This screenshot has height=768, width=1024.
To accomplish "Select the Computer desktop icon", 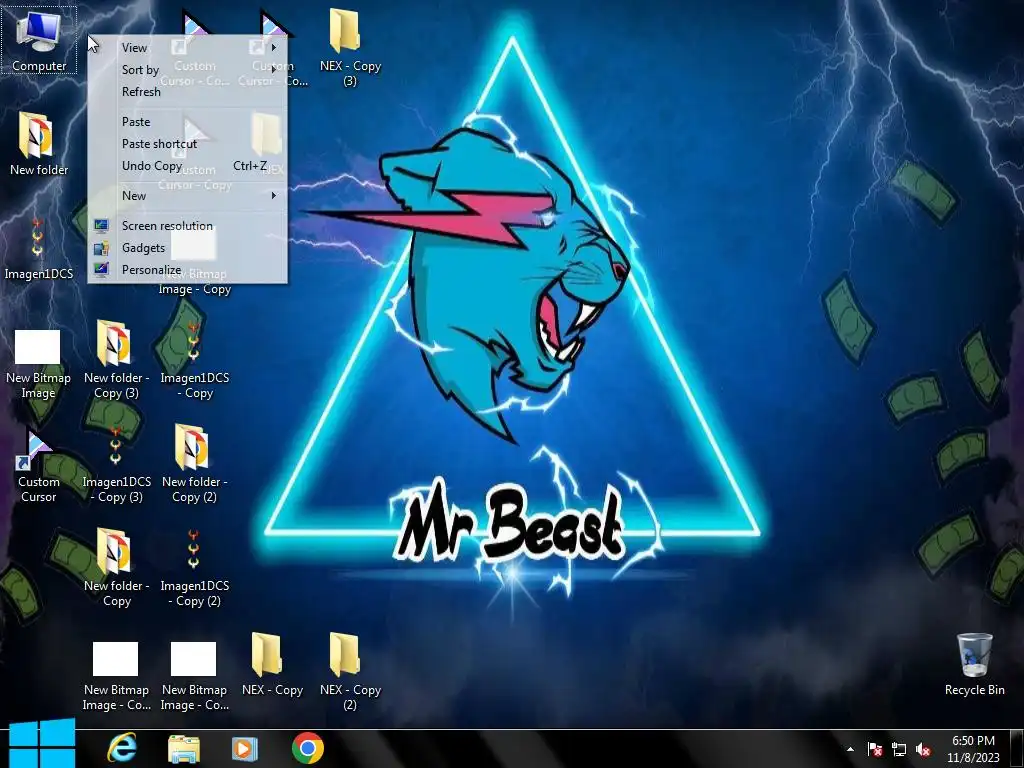I will [39, 40].
